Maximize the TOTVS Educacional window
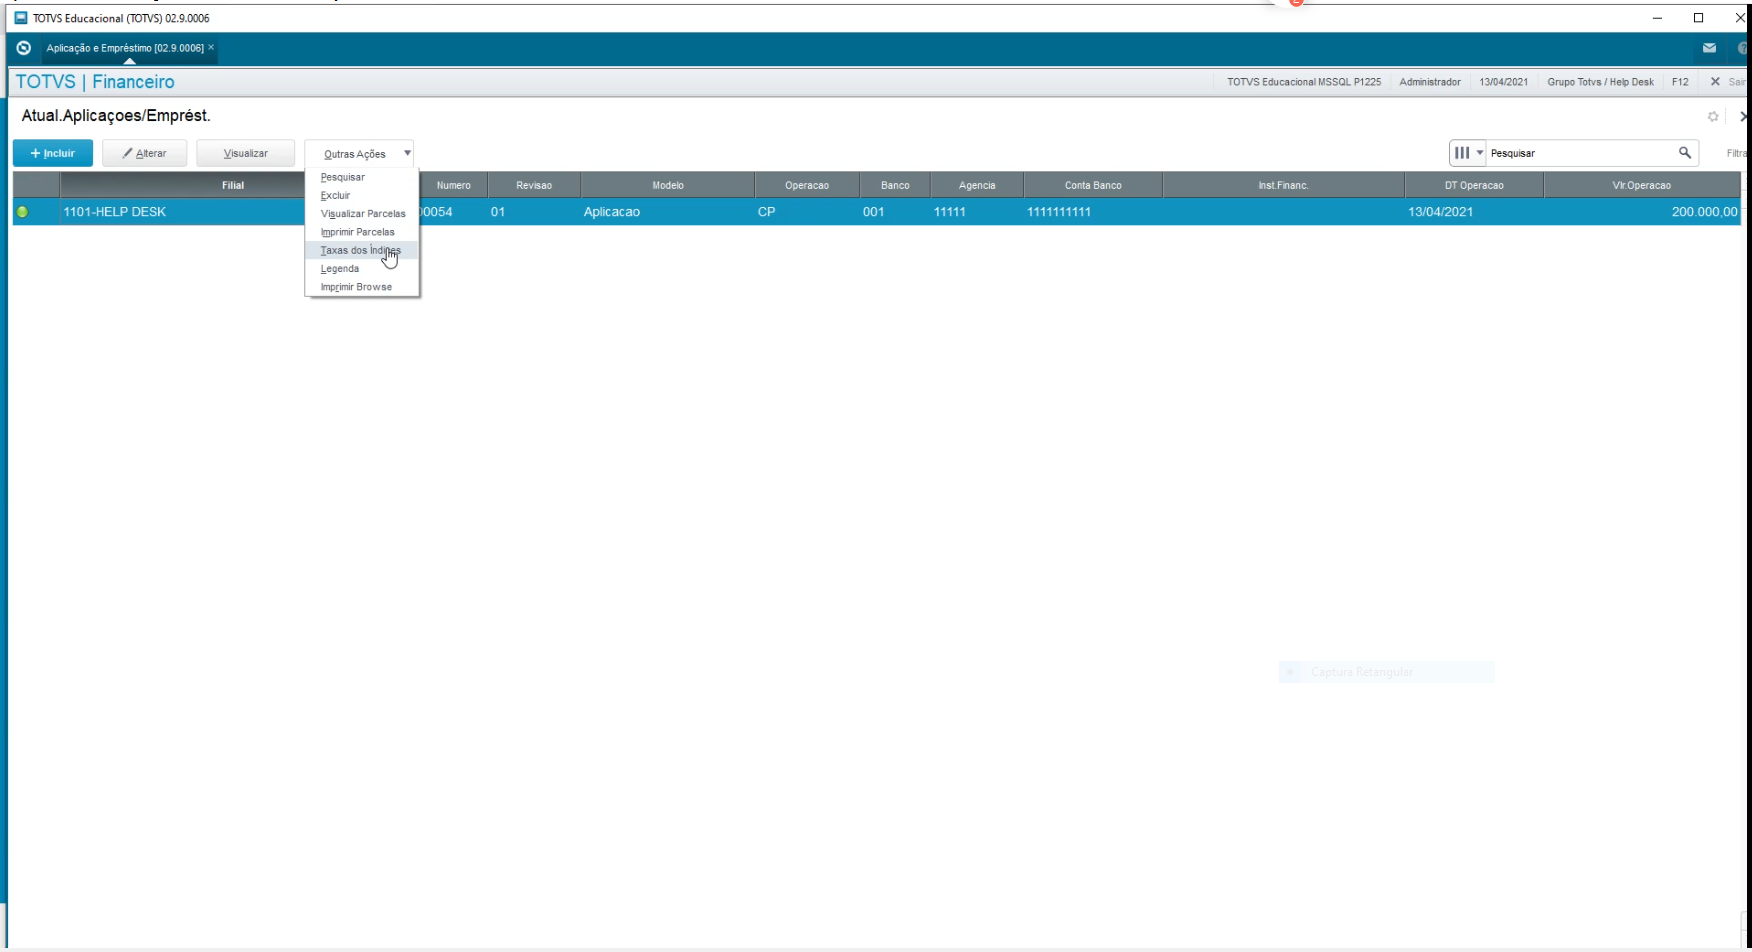Screen dimensions: 1752x952 click(x=1698, y=18)
